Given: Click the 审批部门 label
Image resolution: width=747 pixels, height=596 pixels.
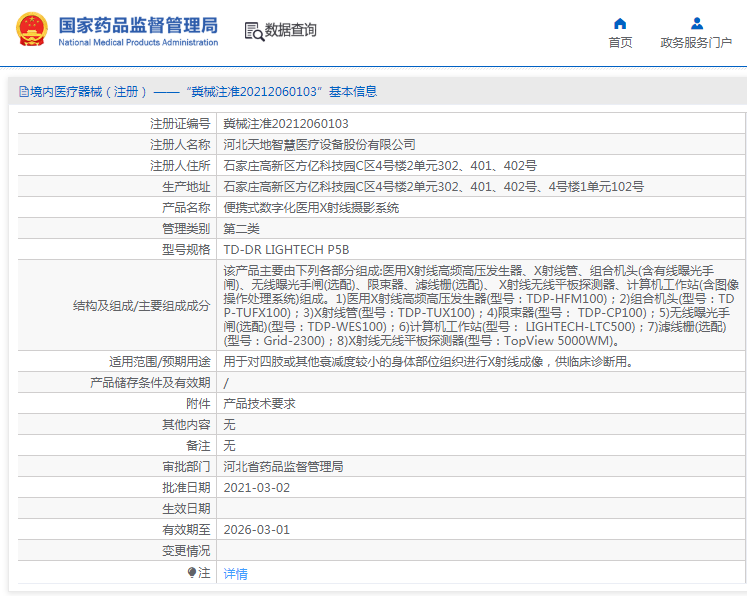Looking at the screenshot, I should point(186,467).
